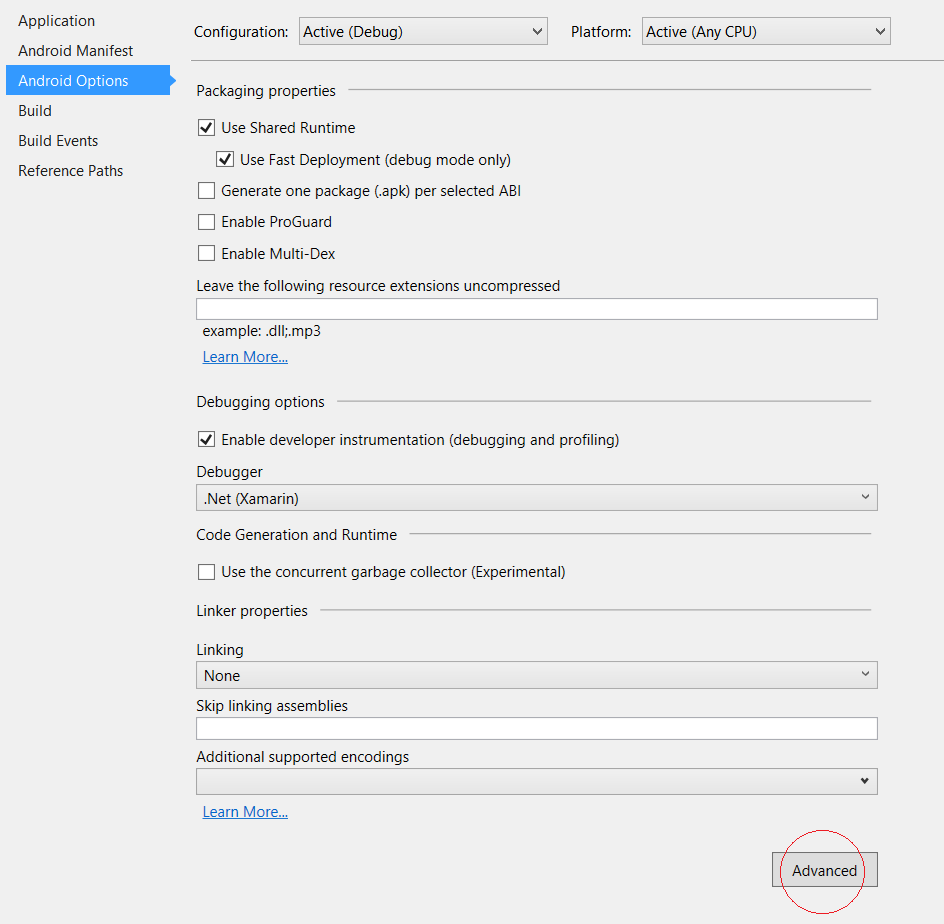
Task: Click the Advanced button
Action: [x=824, y=871]
